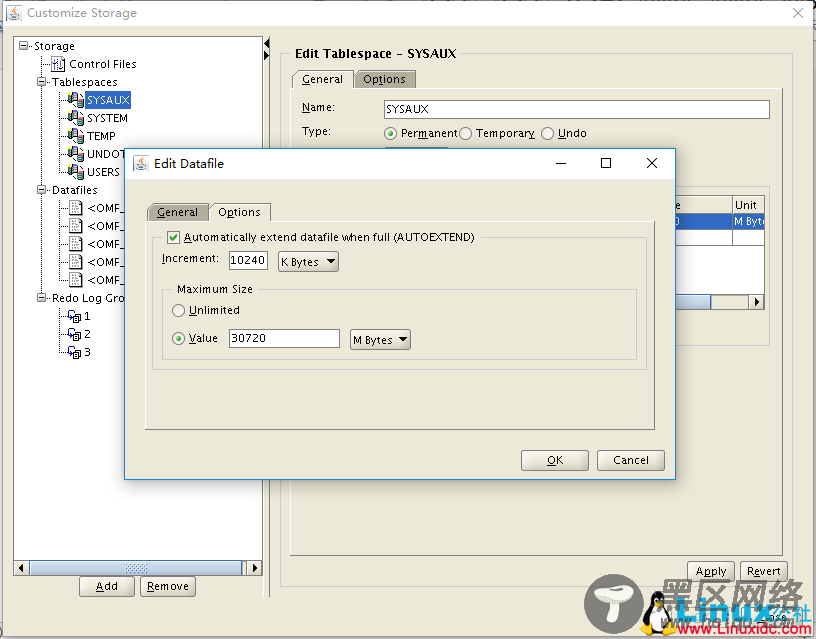
Task: Open General tab of Edit Tablespace
Action: tap(322, 79)
